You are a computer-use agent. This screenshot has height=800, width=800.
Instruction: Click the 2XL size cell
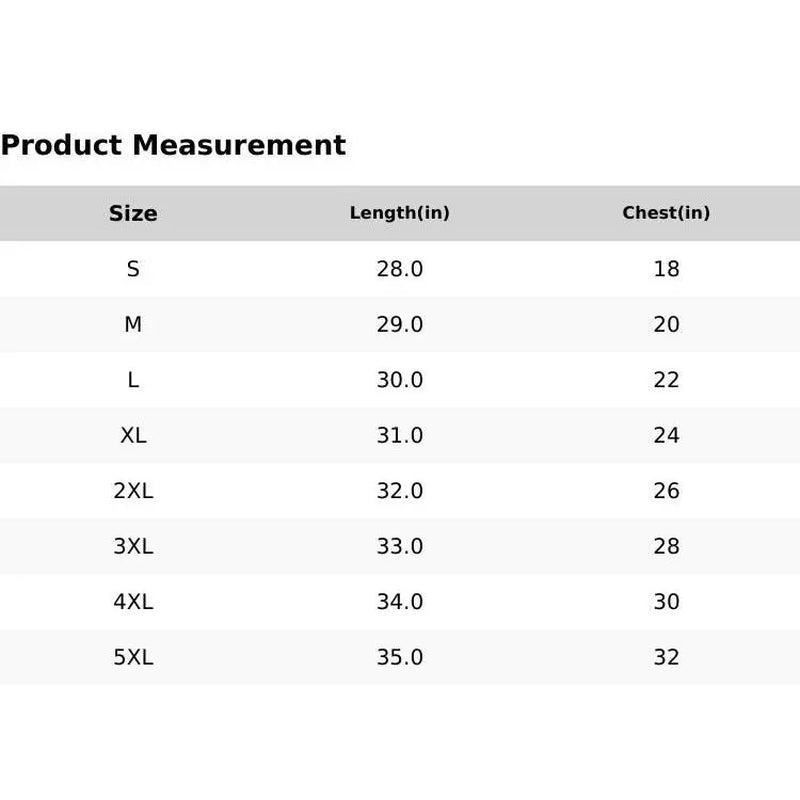[x=133, y=491]
